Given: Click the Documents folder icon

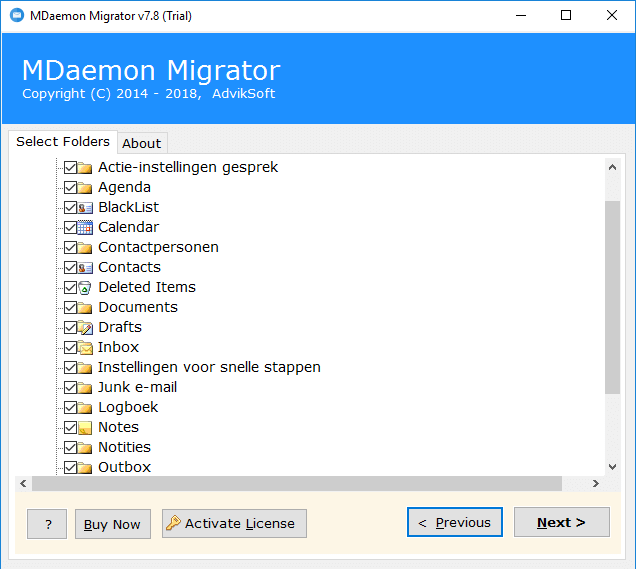Looking at the screenshot, I should coord(85,307).
